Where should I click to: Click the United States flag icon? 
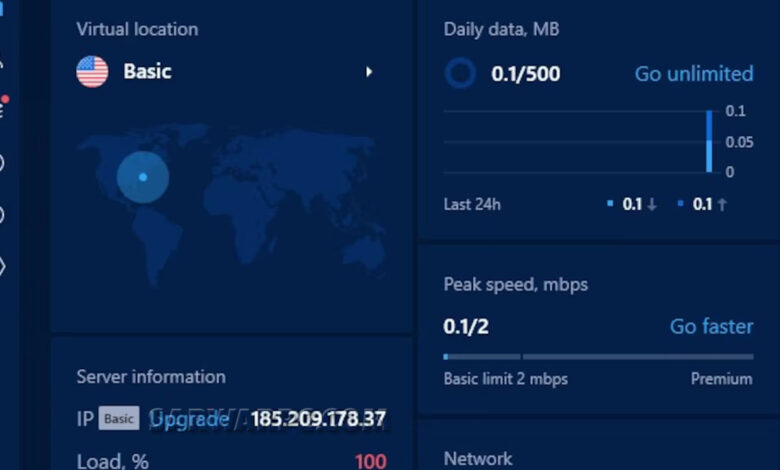tap(93, 72)
